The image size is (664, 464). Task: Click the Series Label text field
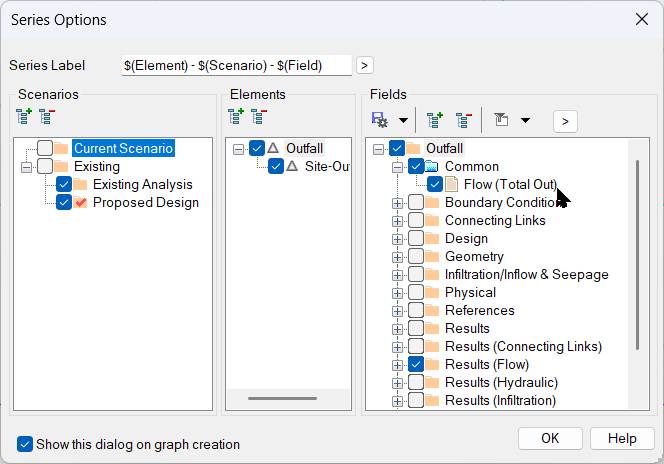pyautogui.click(x=236, y=65)
